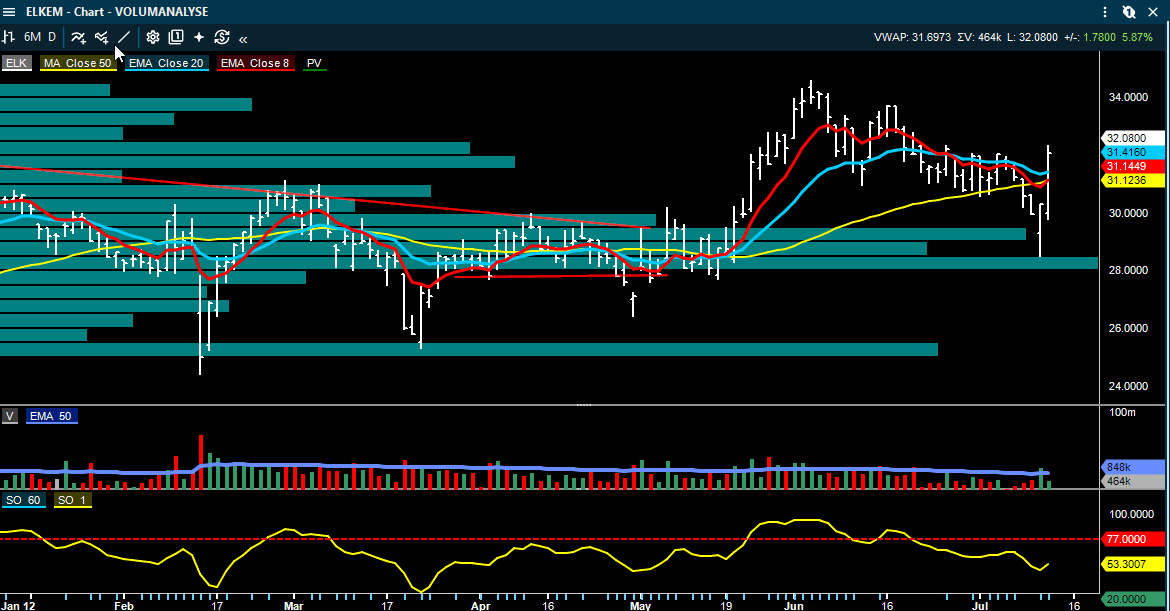Toggle the MA Close 50 indicator label
This screenshot has width=1170, height=611.
tap(78, 63)
